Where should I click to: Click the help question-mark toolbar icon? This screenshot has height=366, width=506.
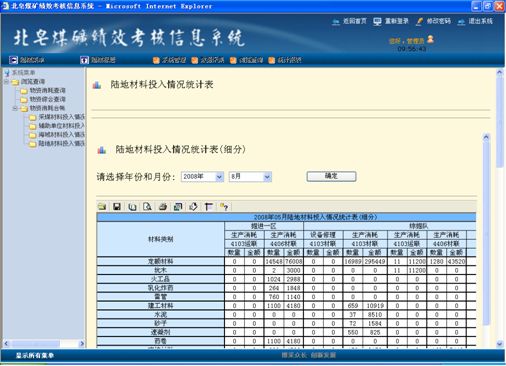pyautogui.click(x=224, y=207)
